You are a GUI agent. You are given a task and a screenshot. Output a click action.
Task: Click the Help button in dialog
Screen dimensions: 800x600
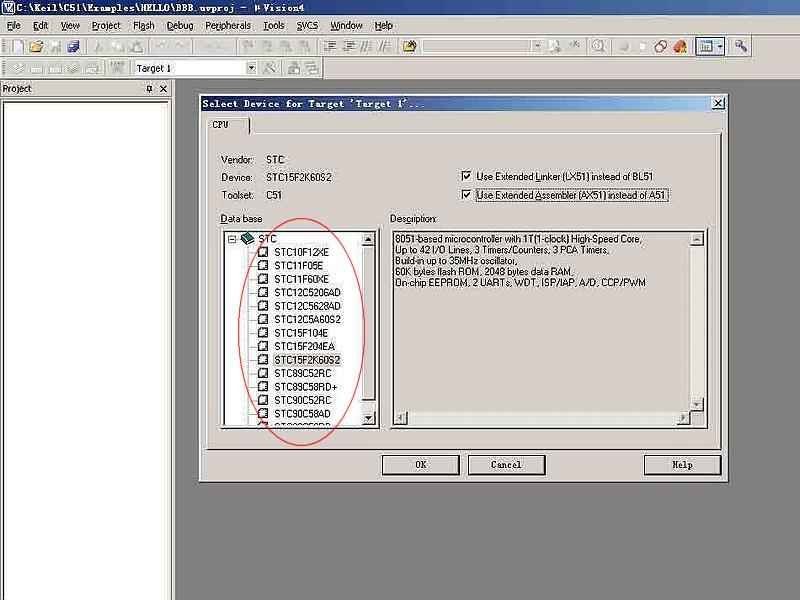point(682,465)
